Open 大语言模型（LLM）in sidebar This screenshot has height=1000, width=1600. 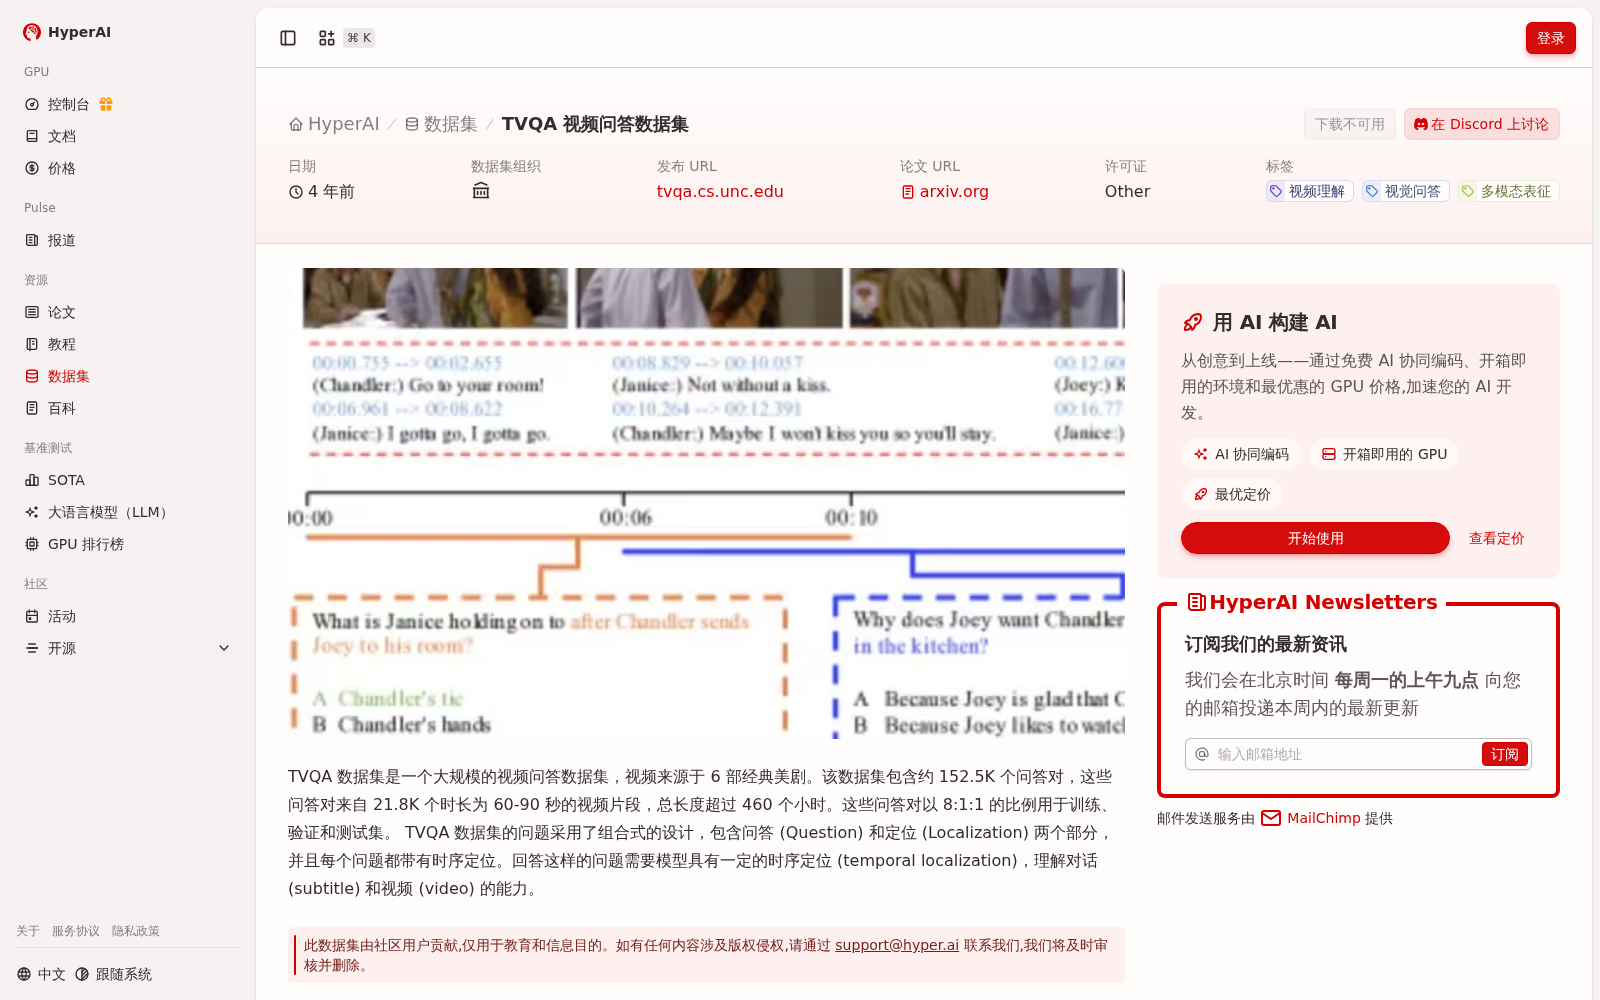(x=128, y=512)
